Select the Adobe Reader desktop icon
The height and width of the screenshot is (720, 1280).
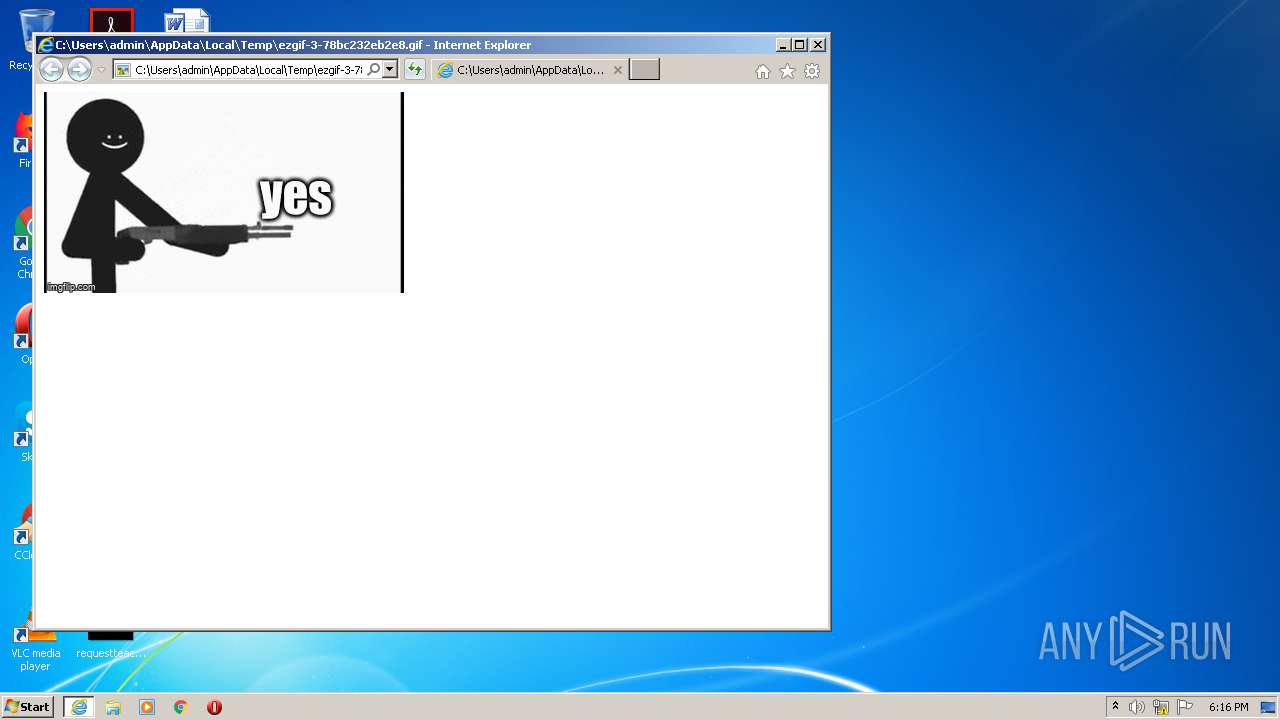pyautogui.click(x=111, y=20)
